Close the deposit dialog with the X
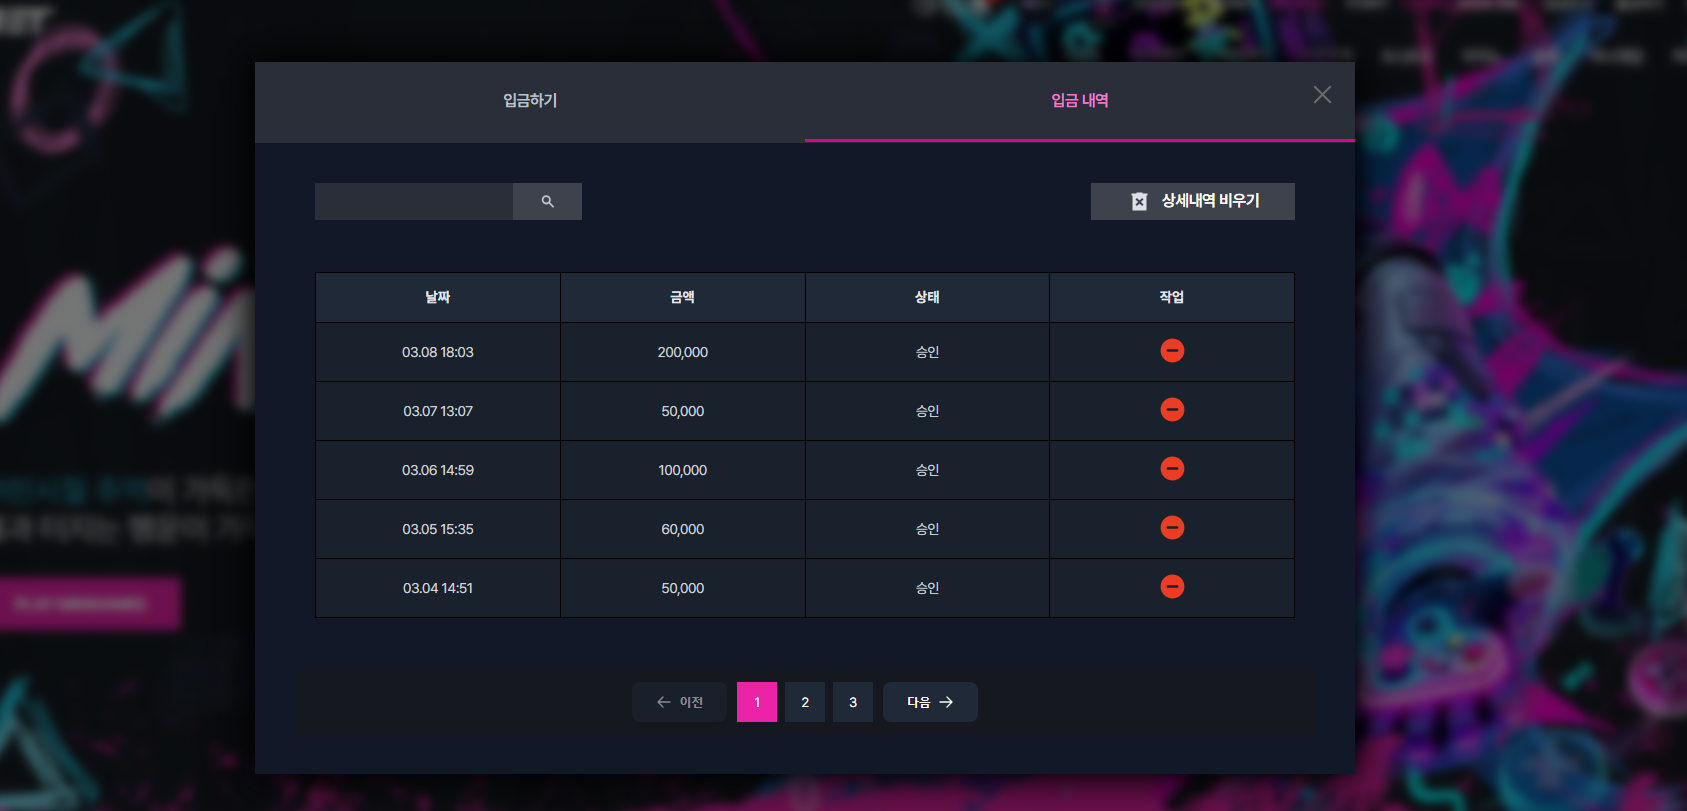The width and height of the screenshot is (1687, 811). tap(1322, 95)
